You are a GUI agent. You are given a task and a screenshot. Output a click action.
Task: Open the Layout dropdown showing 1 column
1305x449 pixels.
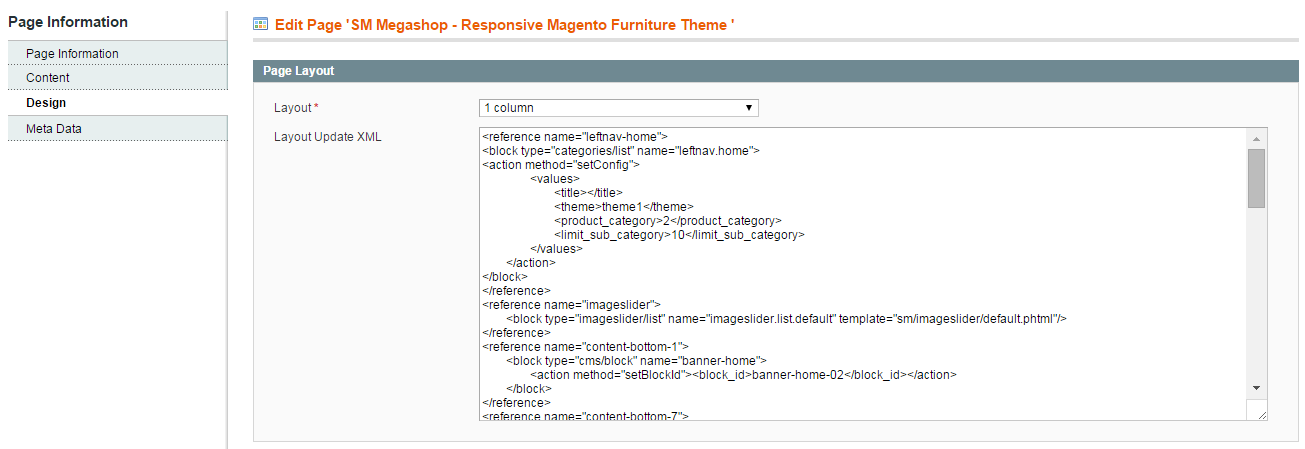coord(618,108)
